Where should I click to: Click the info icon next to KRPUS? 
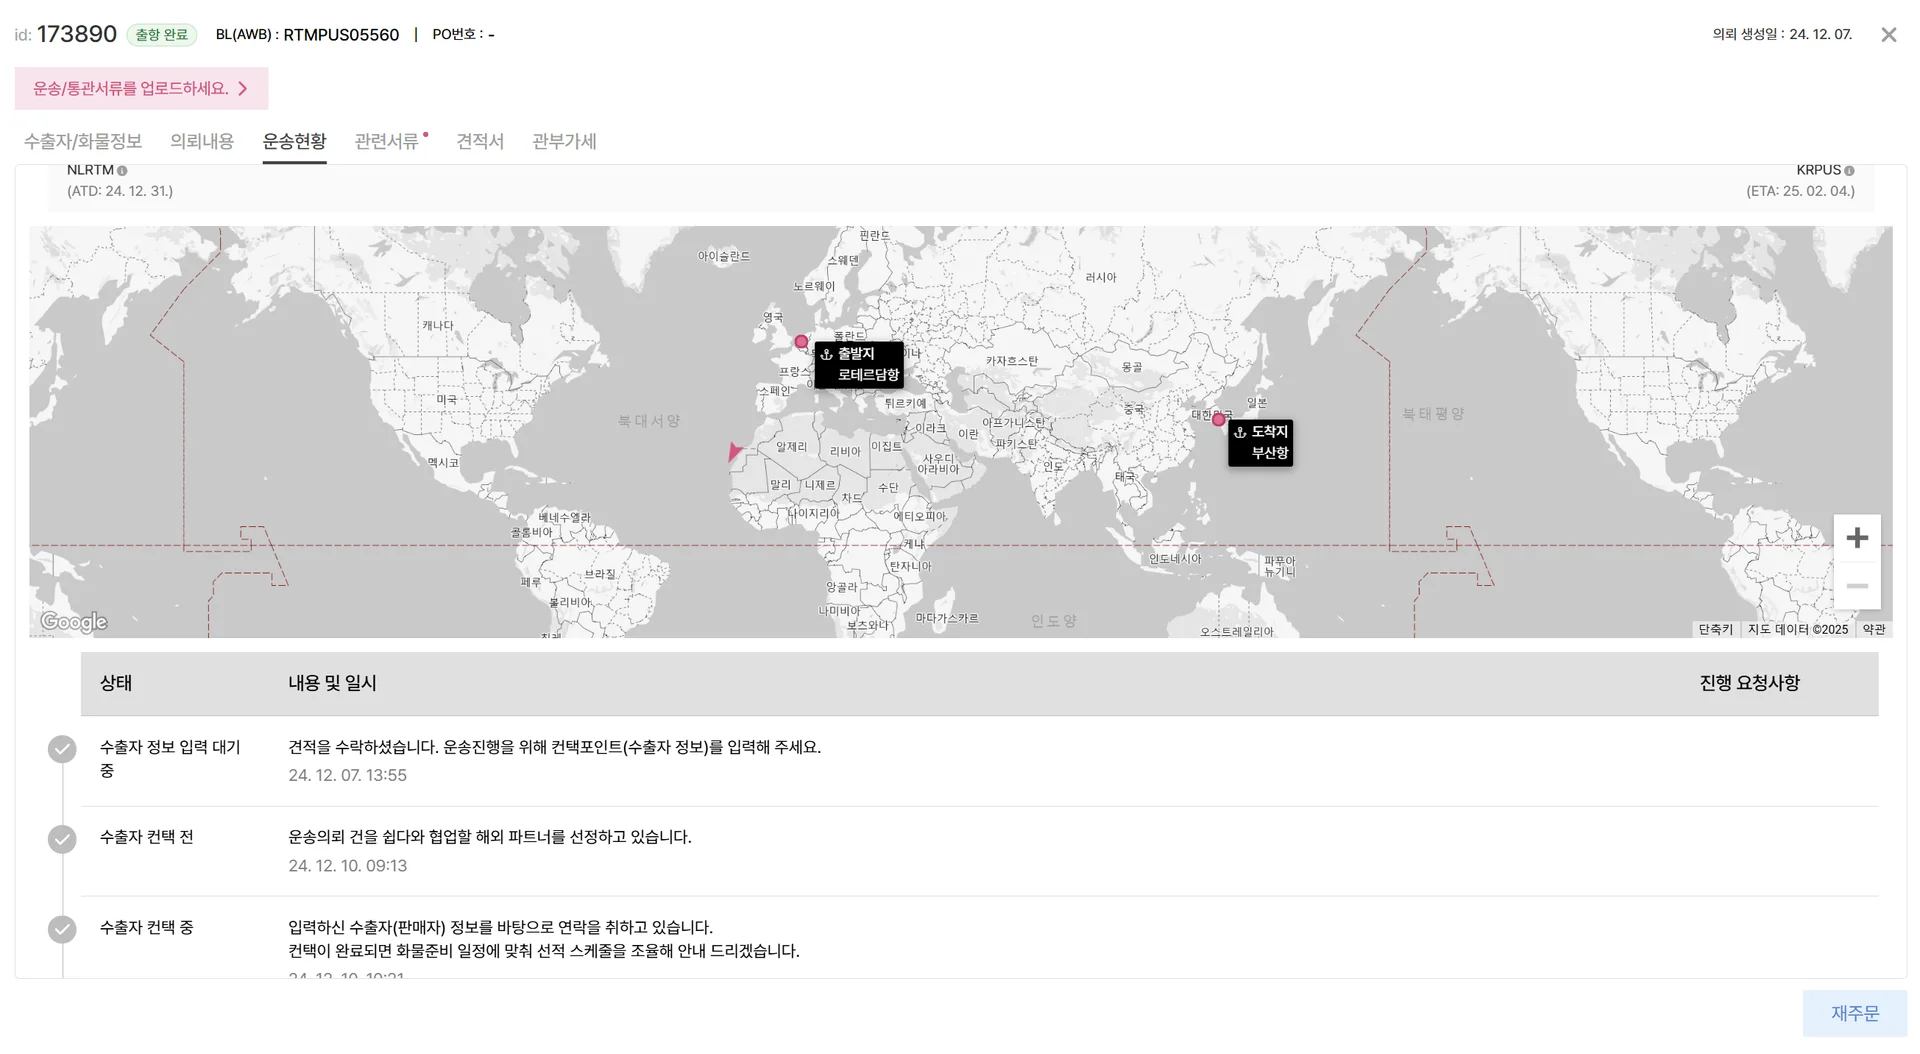[x=1849, y=171]
